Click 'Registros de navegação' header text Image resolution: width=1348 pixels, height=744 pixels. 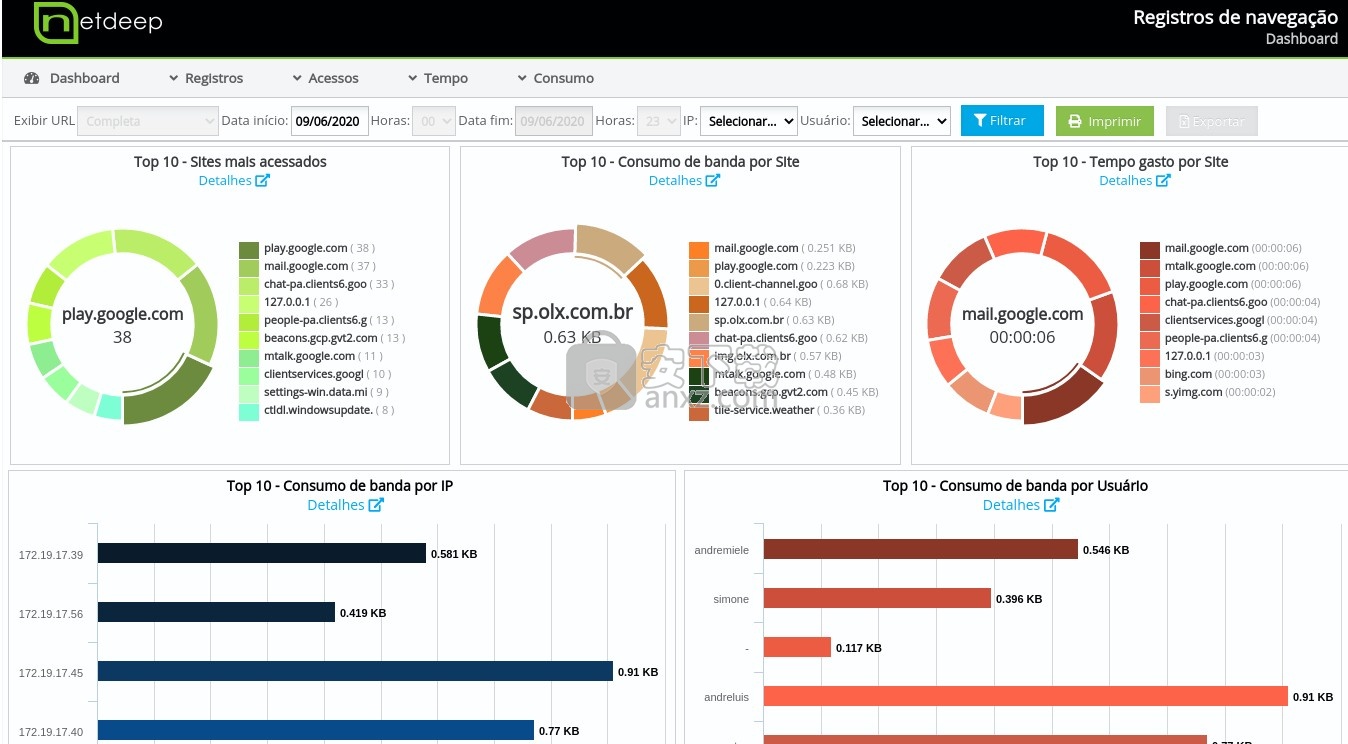coord(1235,17)
